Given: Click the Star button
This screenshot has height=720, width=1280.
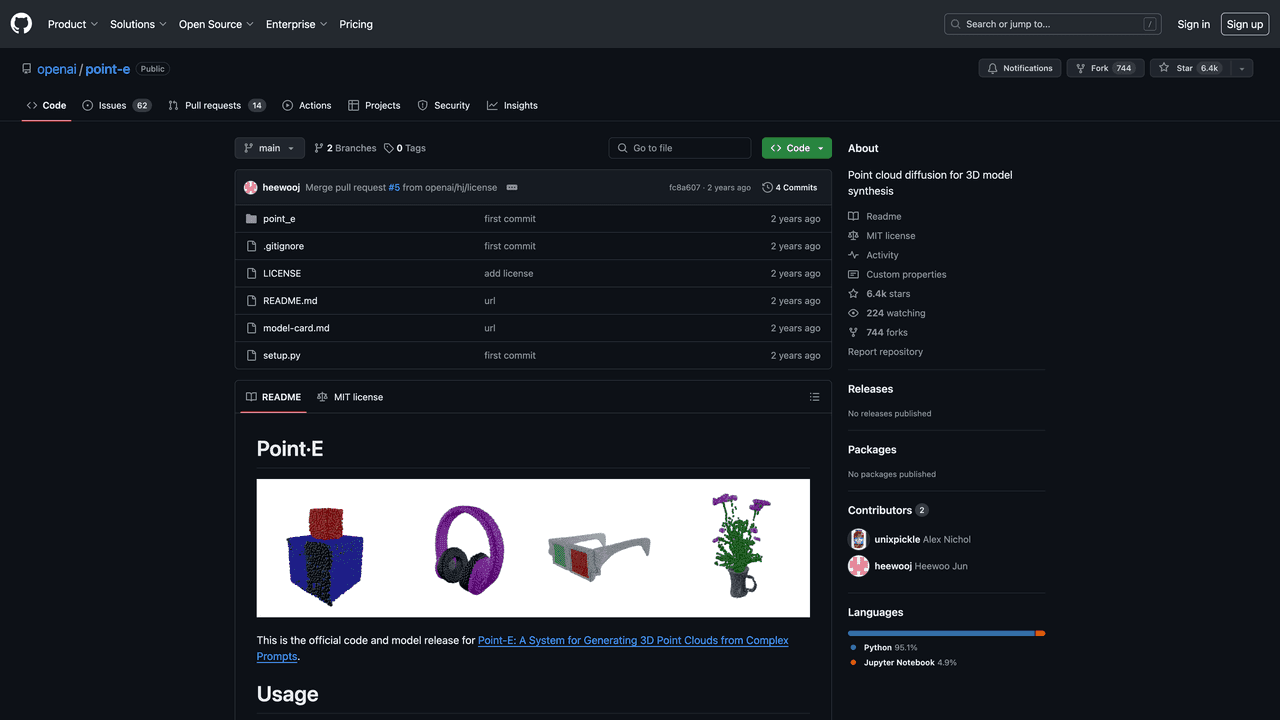Looking at the screenshot, I should [1188, 68].
